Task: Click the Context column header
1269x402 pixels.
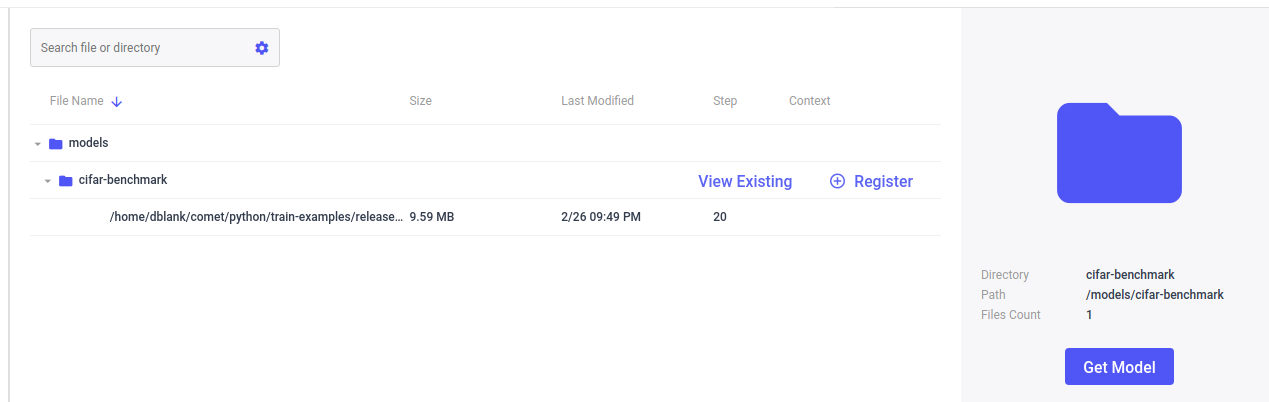Action: pos(809,101)
